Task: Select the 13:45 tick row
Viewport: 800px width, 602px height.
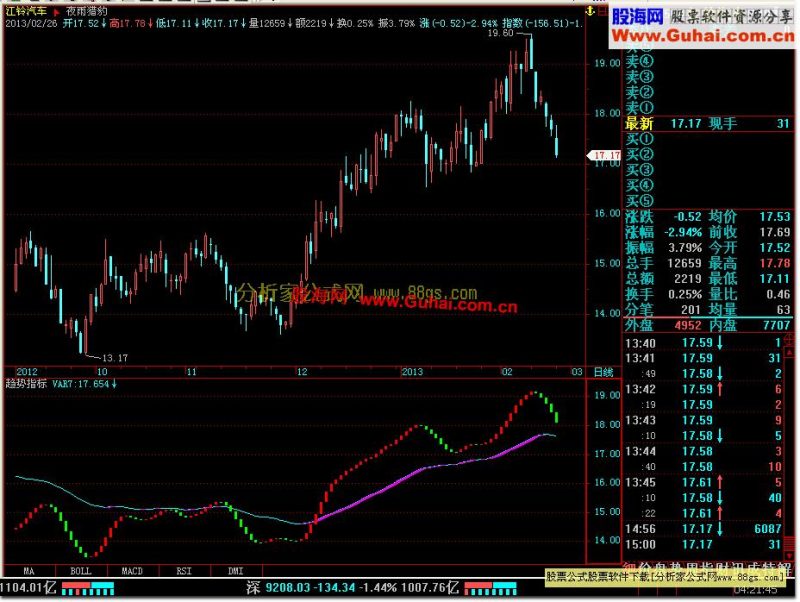Action: [x=704, y=482]
